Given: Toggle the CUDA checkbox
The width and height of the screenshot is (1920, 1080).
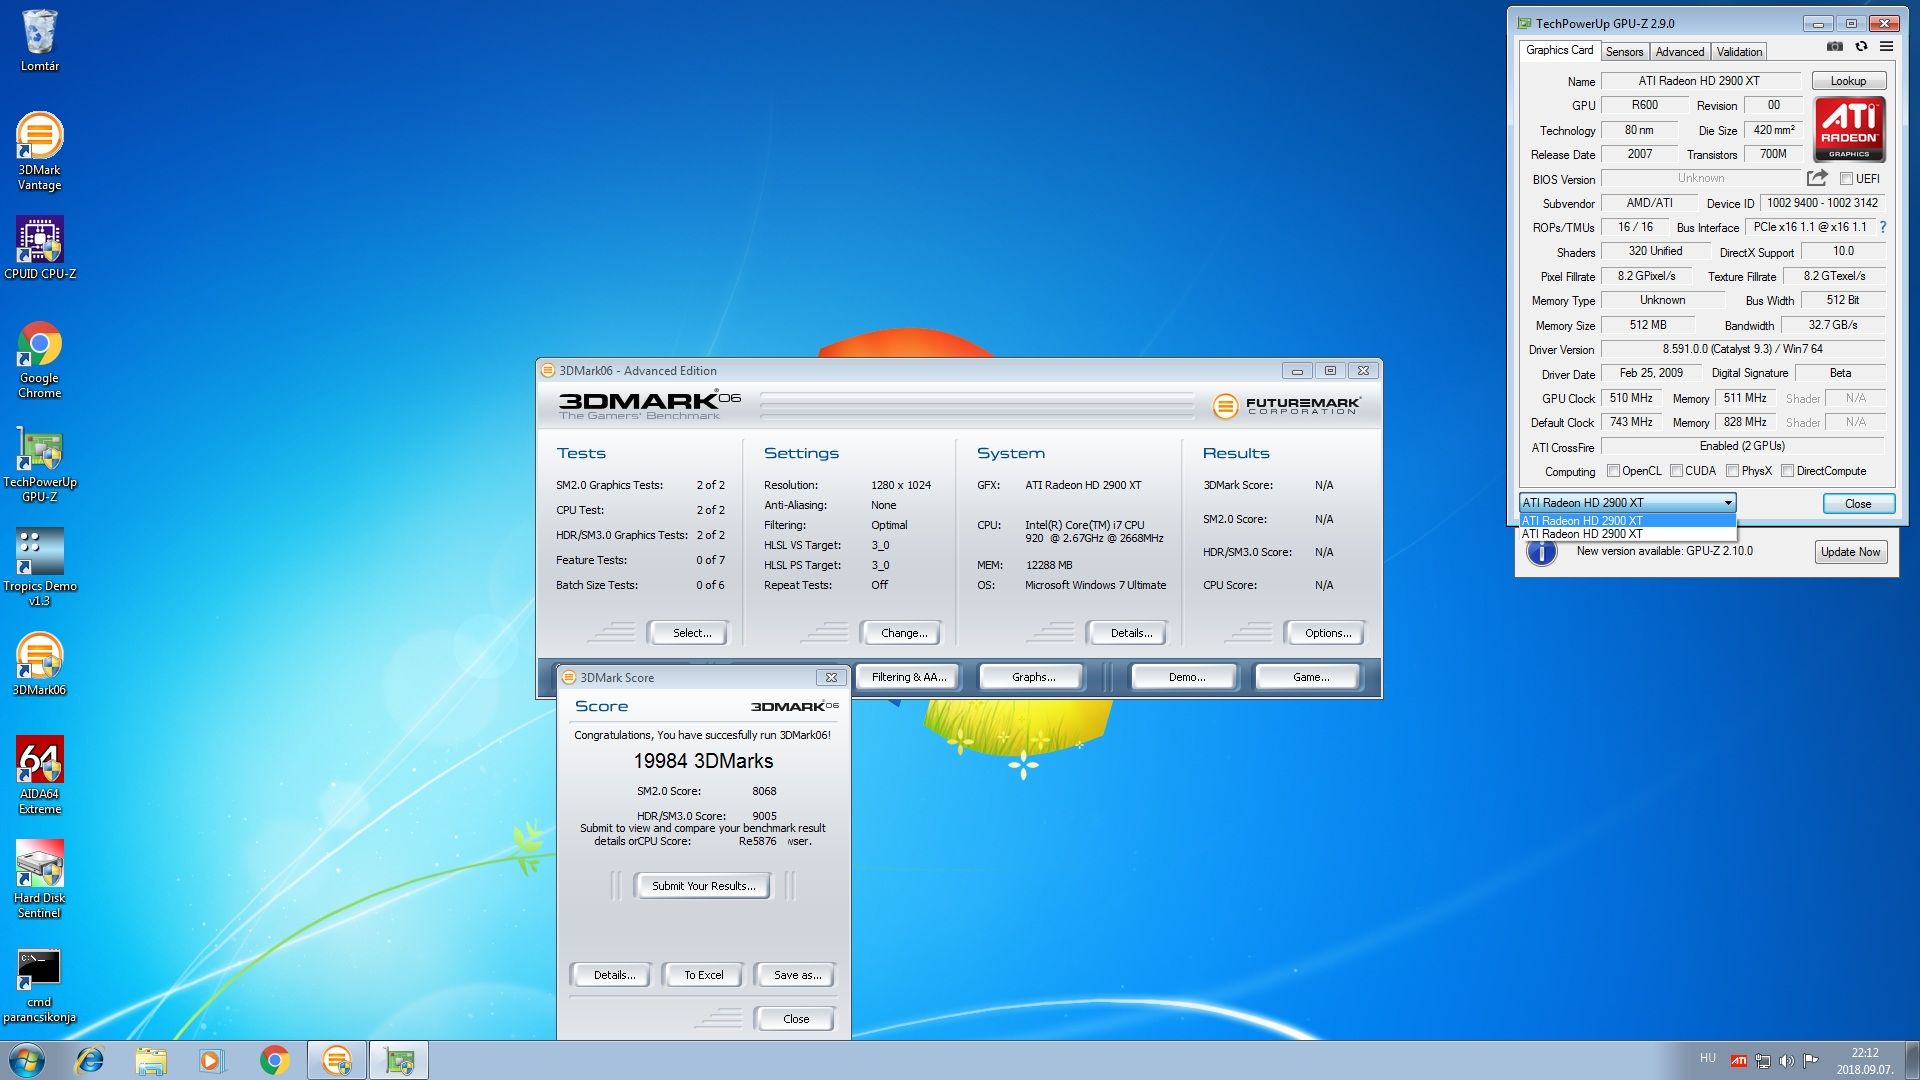Looking at the screenshot, I should [x=1676, y=471].
